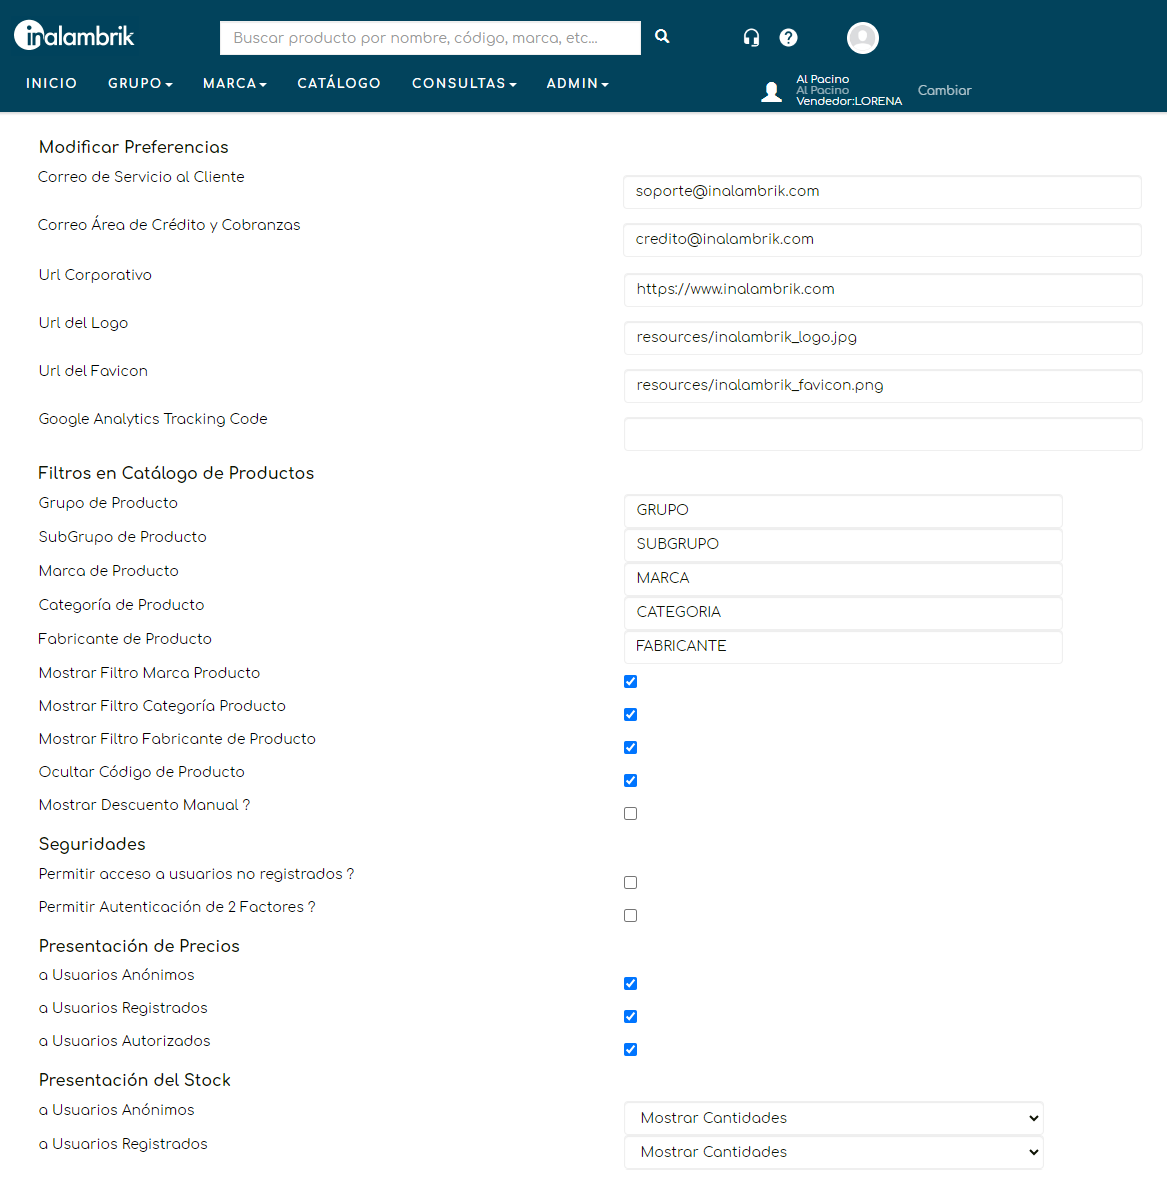Screen dimensions: 1167x1180
Task: Uncheck Mostrar Filtro Fabricante de Producto
Action: (x=631, y=747)
